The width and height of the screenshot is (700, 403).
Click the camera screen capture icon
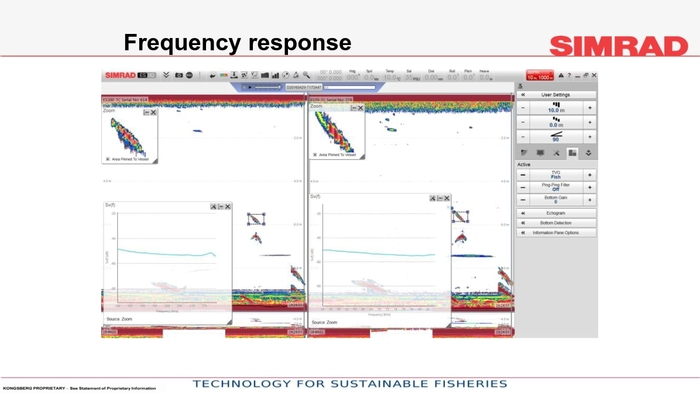179,75
